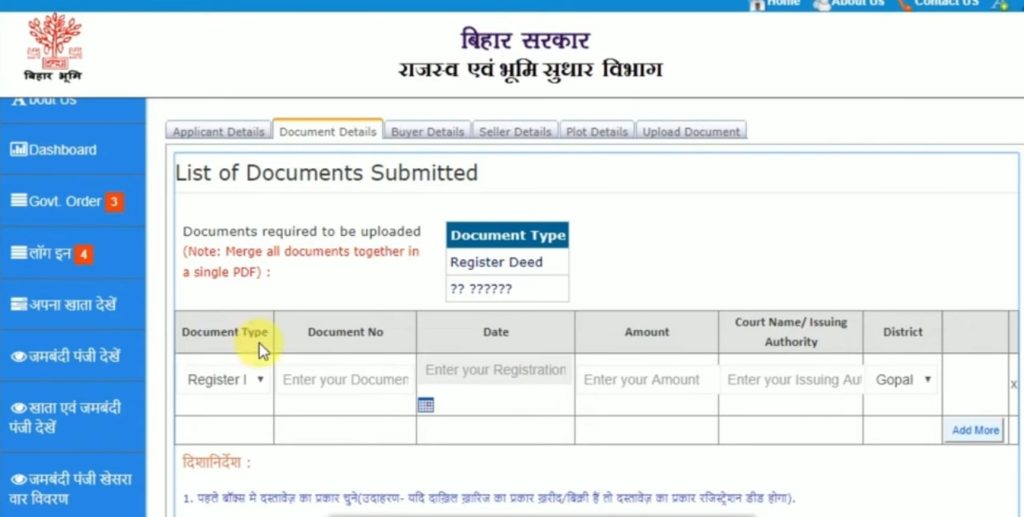1024x517 pixels.
Task: Click the About Us link in top bar
Action: tap(857, 3)
